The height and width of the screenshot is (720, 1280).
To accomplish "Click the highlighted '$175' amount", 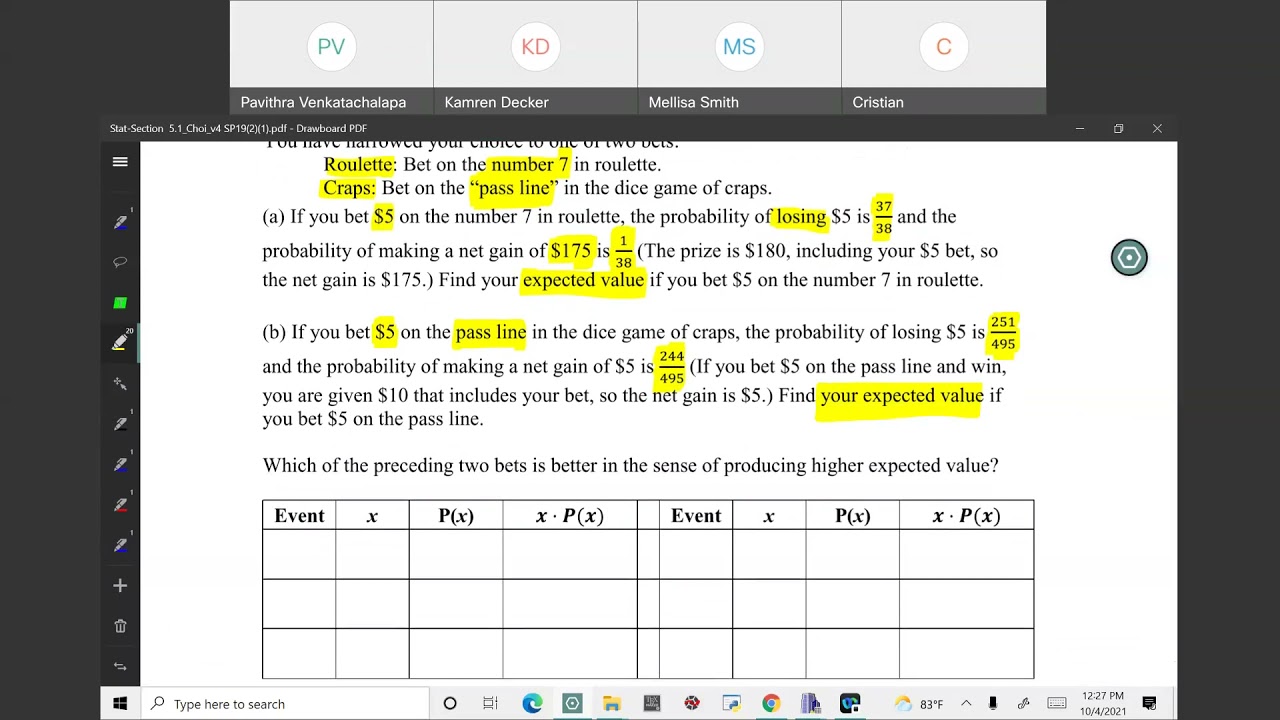I will click(x=571, y=251).
